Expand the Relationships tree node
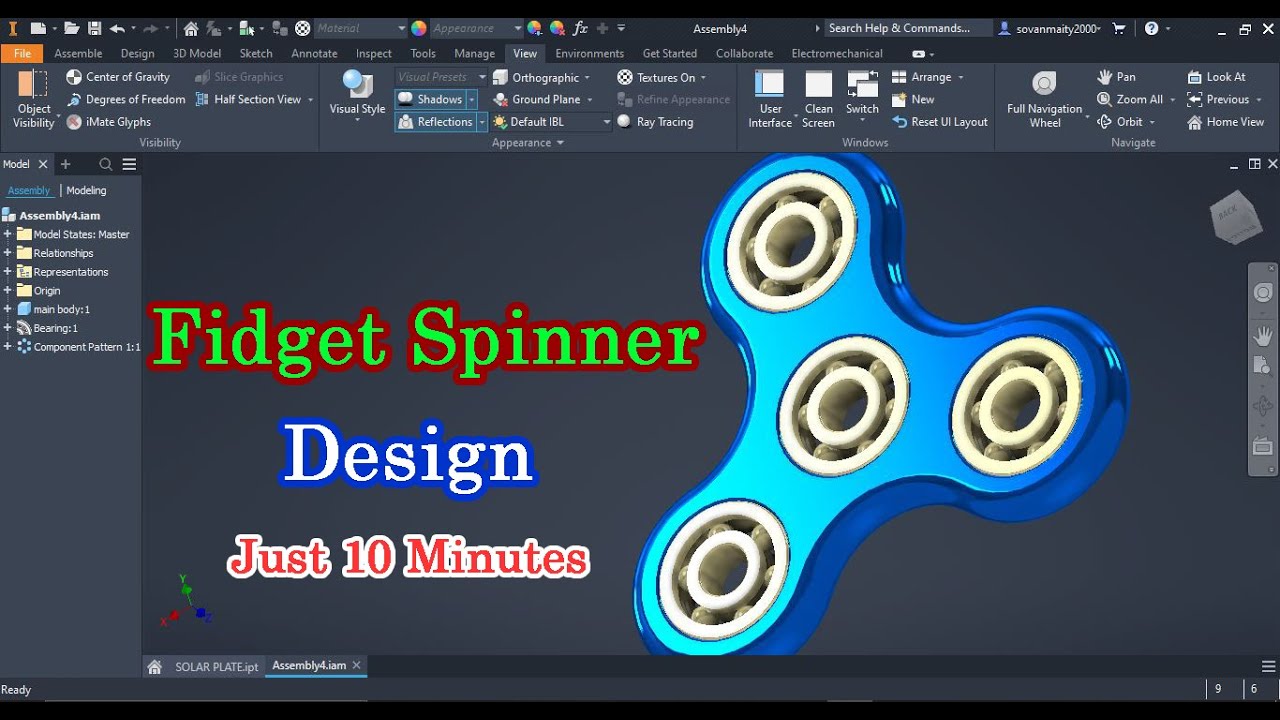The image size is (1280, 720). click(7, 253)
